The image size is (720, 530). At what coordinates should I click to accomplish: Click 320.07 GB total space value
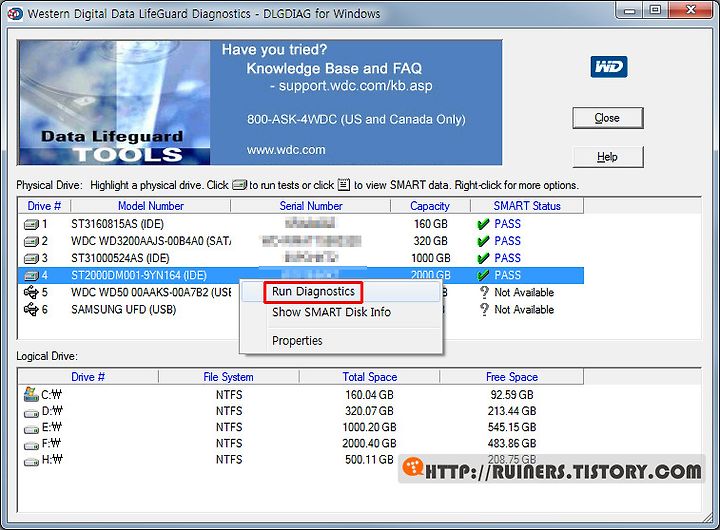coord(369,411)
